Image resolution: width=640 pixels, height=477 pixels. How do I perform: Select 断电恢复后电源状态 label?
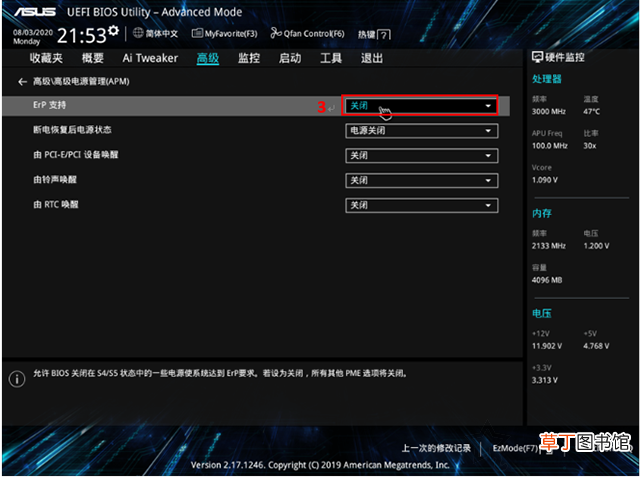coord(72,130)
